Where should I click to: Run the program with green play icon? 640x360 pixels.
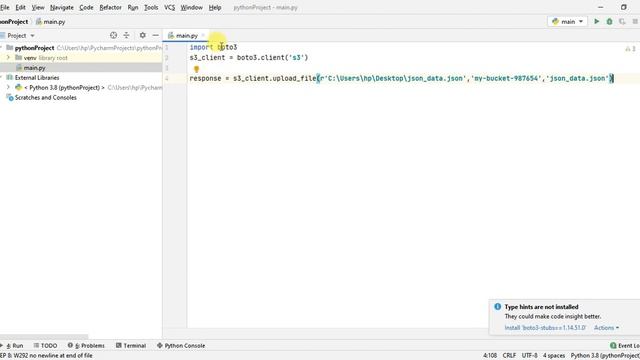click(597, 22)
